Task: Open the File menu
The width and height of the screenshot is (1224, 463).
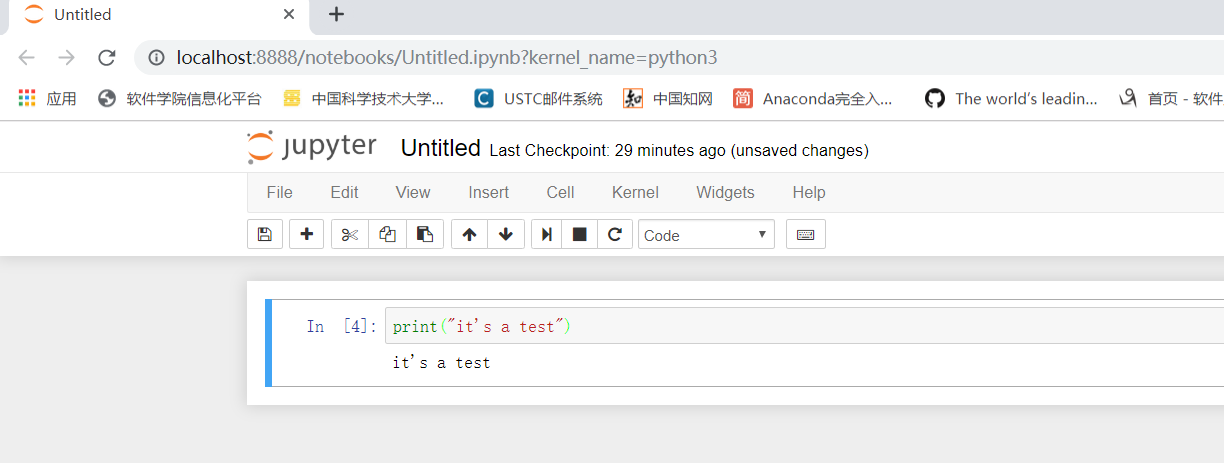Action: pyautogui.click(x=280, y=192)
